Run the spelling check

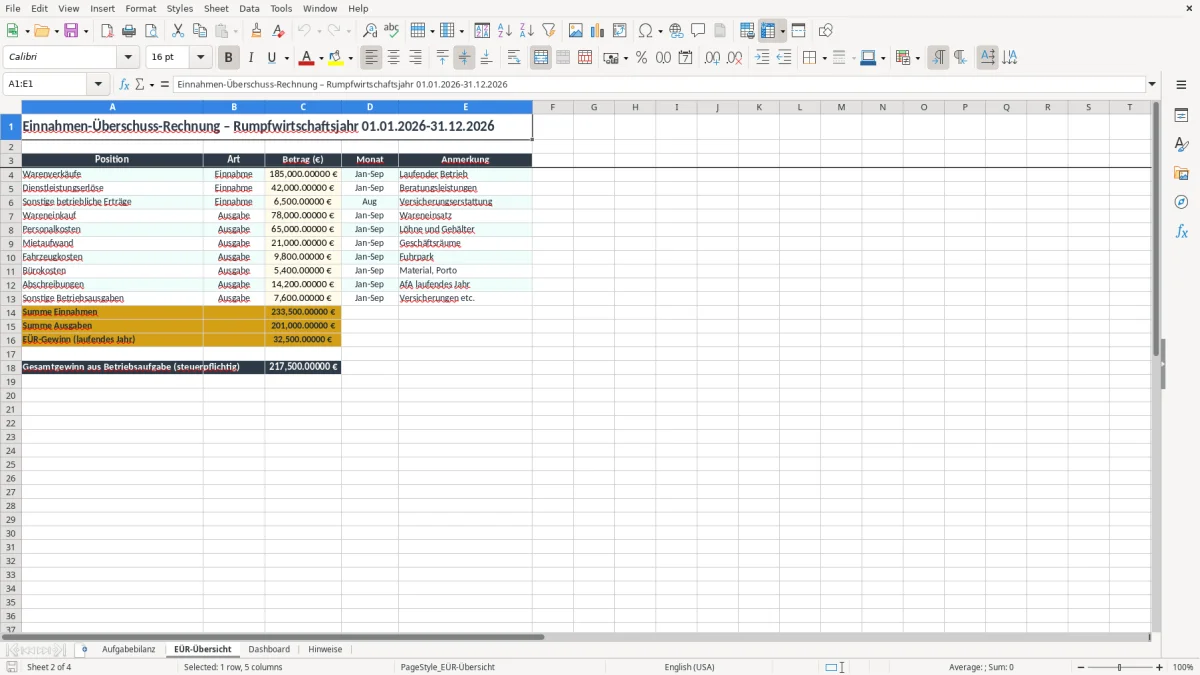[392, 31]
